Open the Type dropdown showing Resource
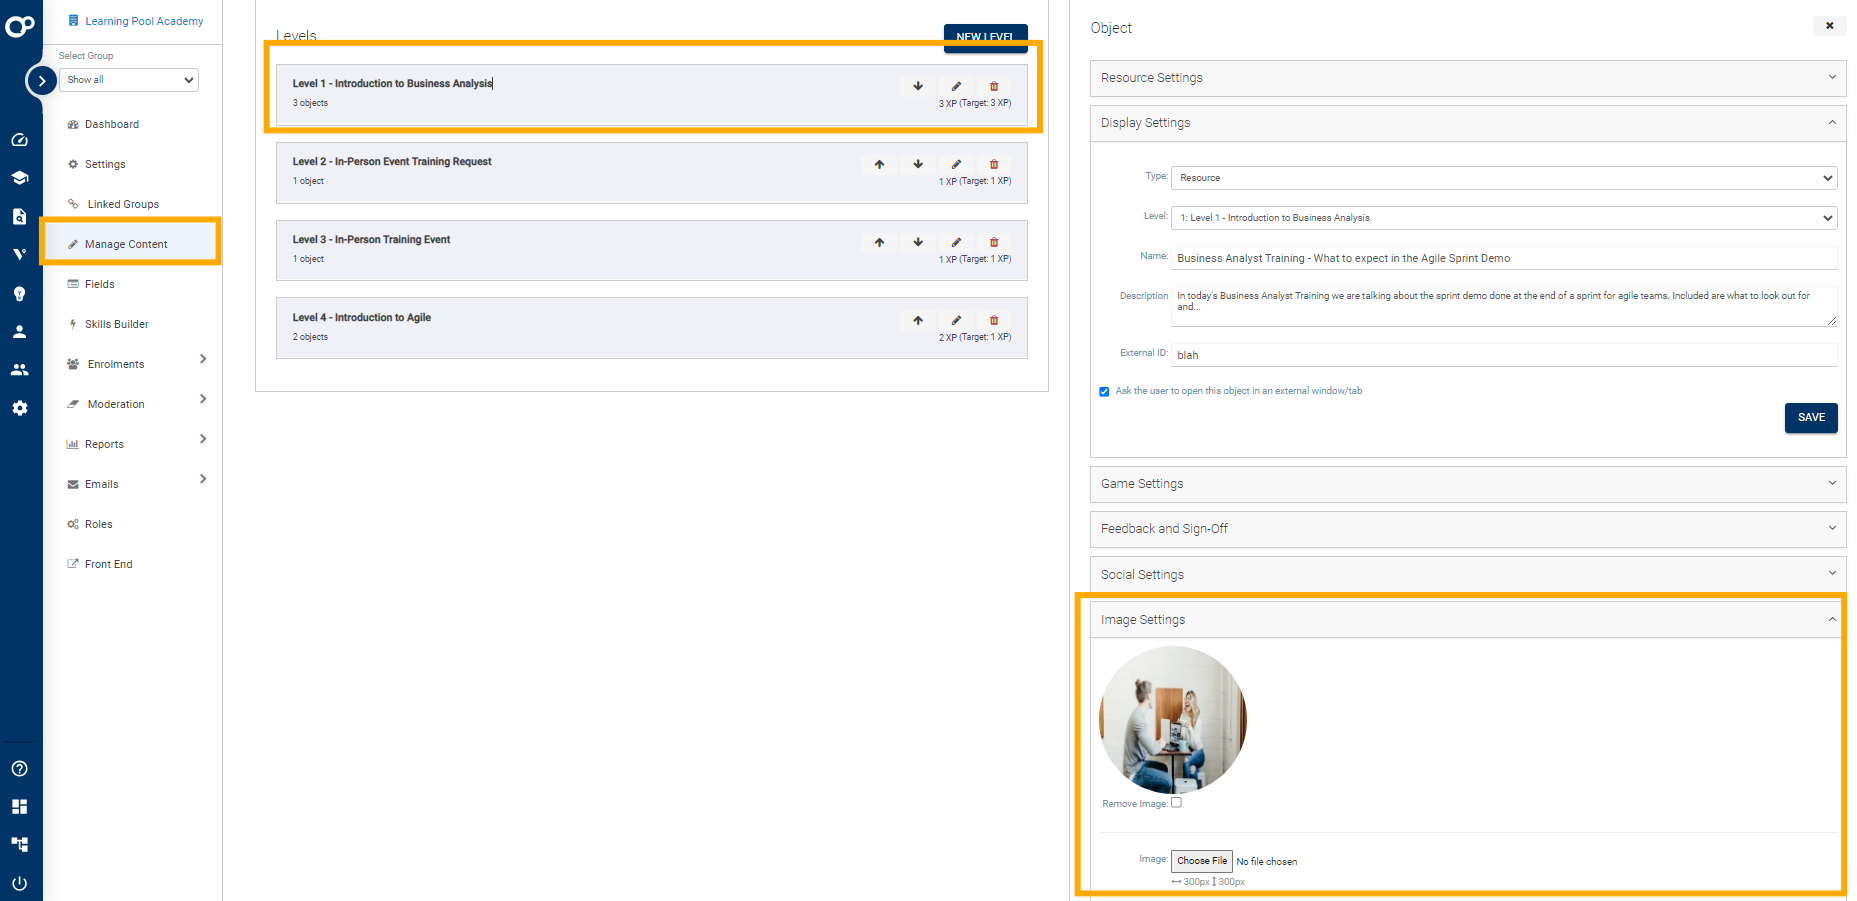1857x901 pixels. tap(1504, 178)
